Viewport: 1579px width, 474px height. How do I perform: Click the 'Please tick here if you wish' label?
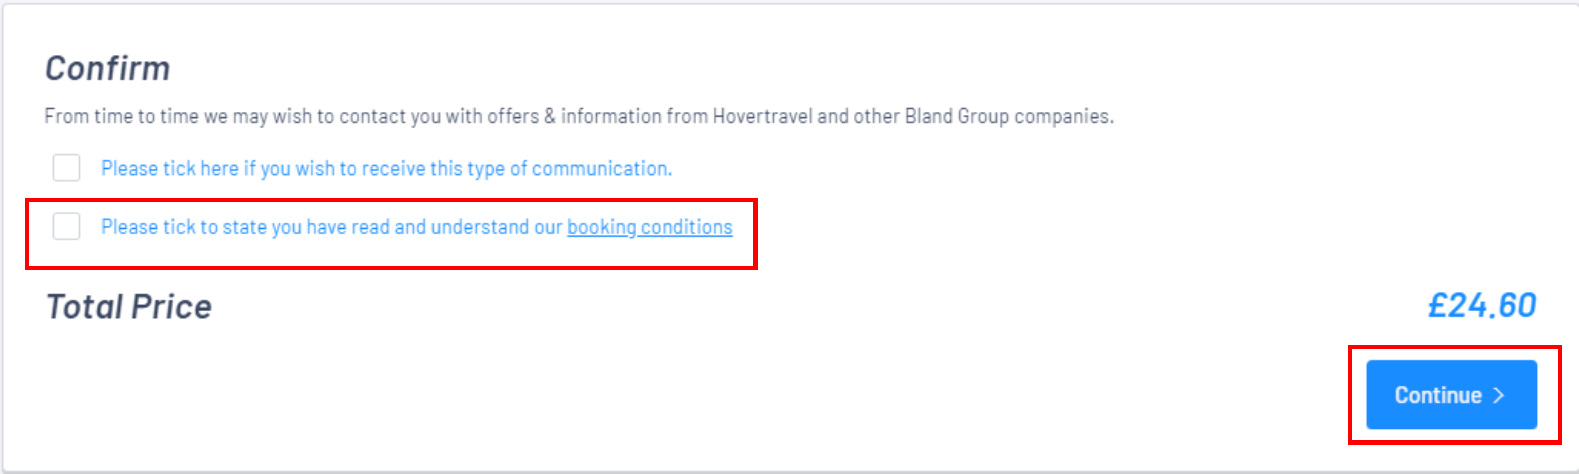coord(386,168)
